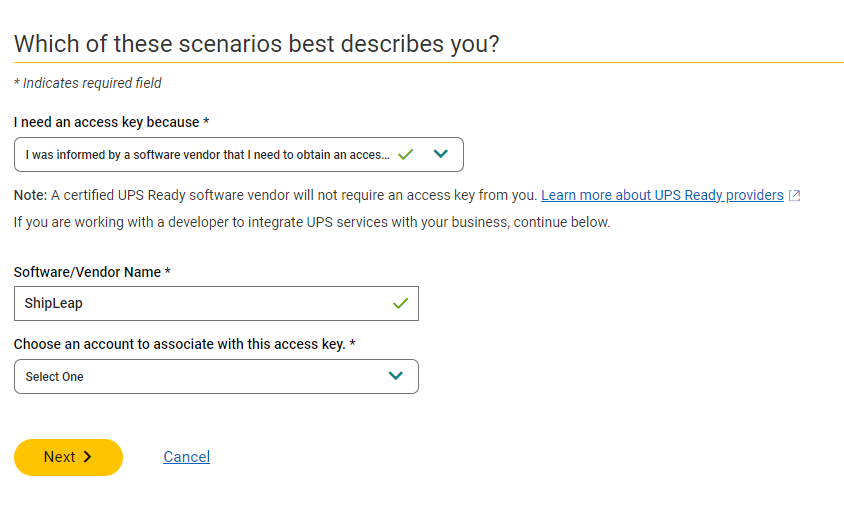
Task: Click the 'Choose an account to associate' label
Action: 184,344
